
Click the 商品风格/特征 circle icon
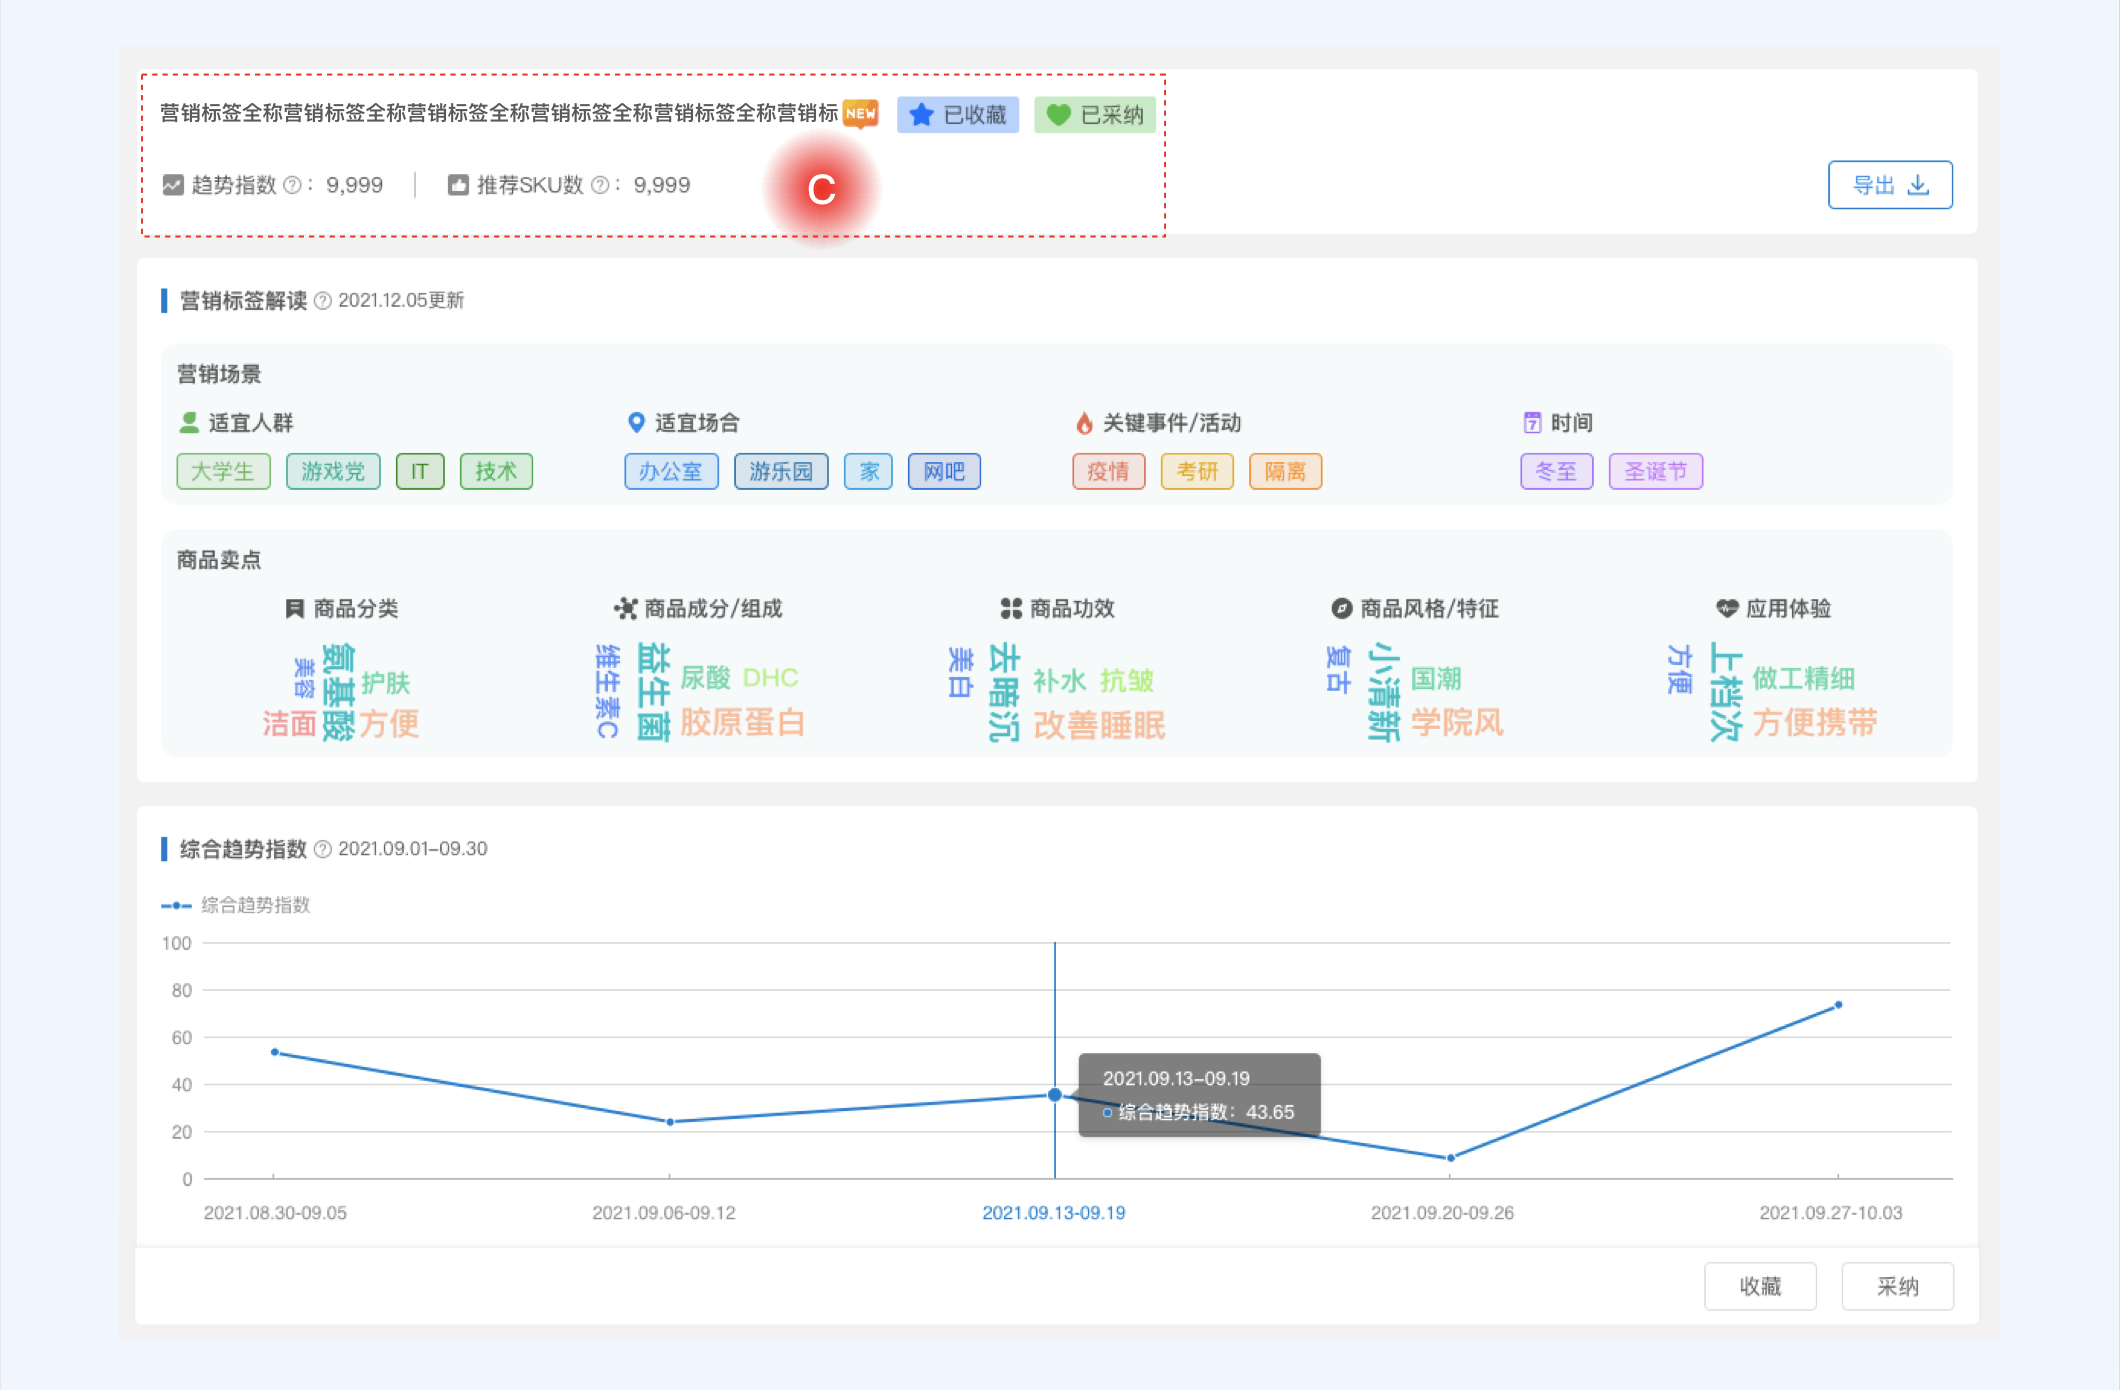coord(1342,609)
